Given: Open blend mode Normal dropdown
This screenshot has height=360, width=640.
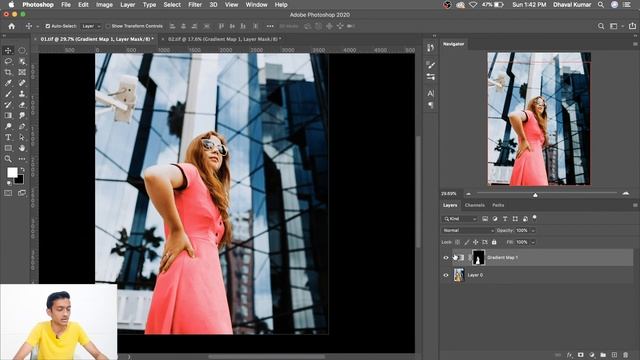Looking at the screenshot, I should 468,230.
